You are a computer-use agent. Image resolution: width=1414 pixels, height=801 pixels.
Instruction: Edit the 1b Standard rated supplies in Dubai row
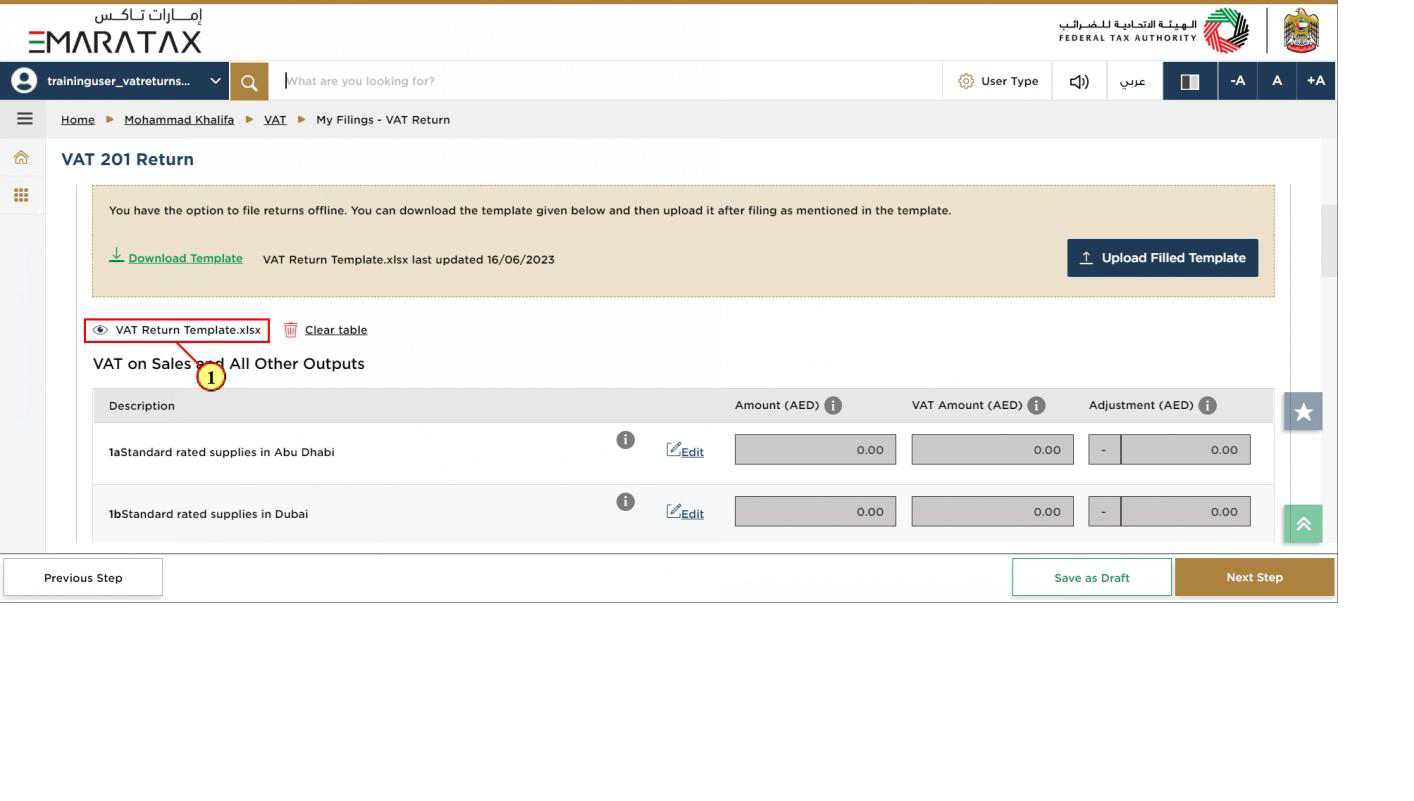(685, 513)
